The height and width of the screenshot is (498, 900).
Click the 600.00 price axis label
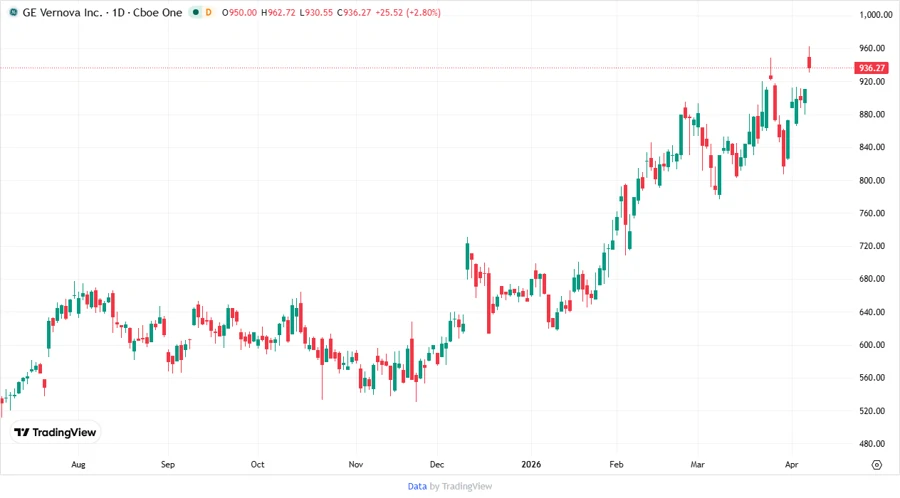(872, 345)
